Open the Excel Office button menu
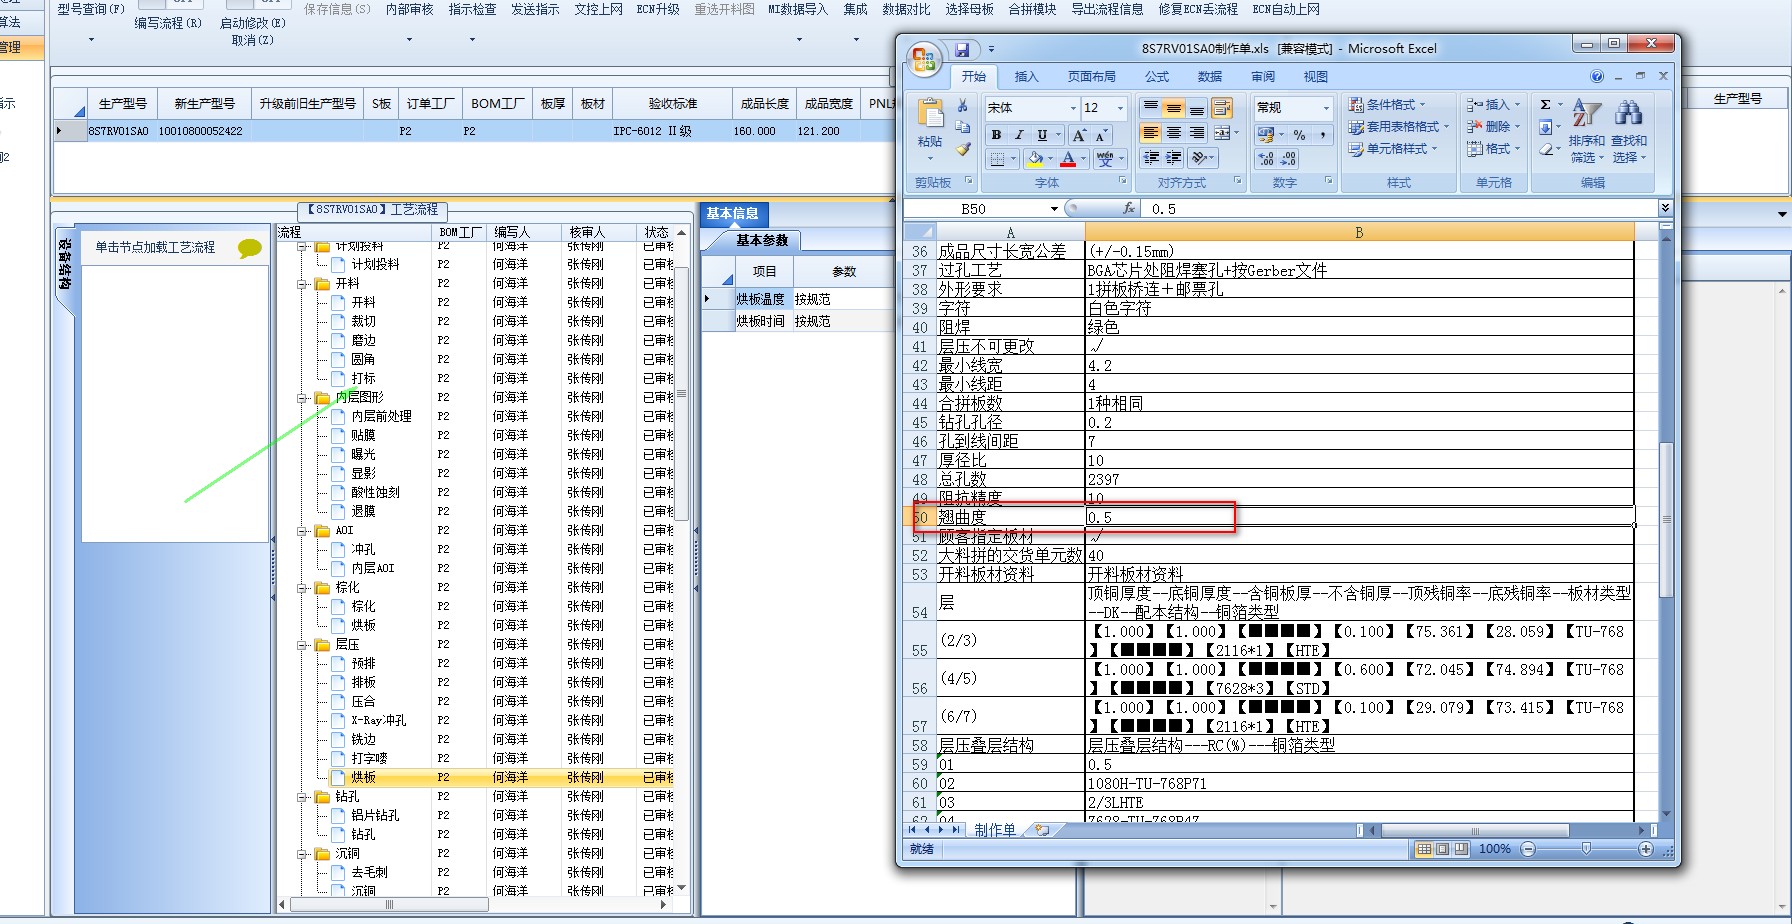The height and width of the screenshot is (924, 1792). click(924, 59)
